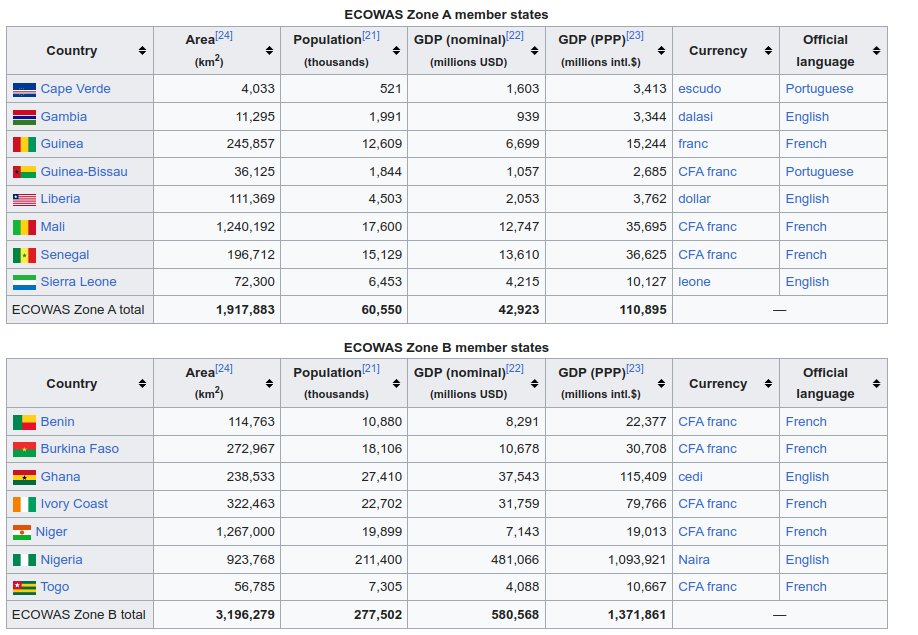
Task: Sort Zone A table by Currency
Action: pos(768,51)
